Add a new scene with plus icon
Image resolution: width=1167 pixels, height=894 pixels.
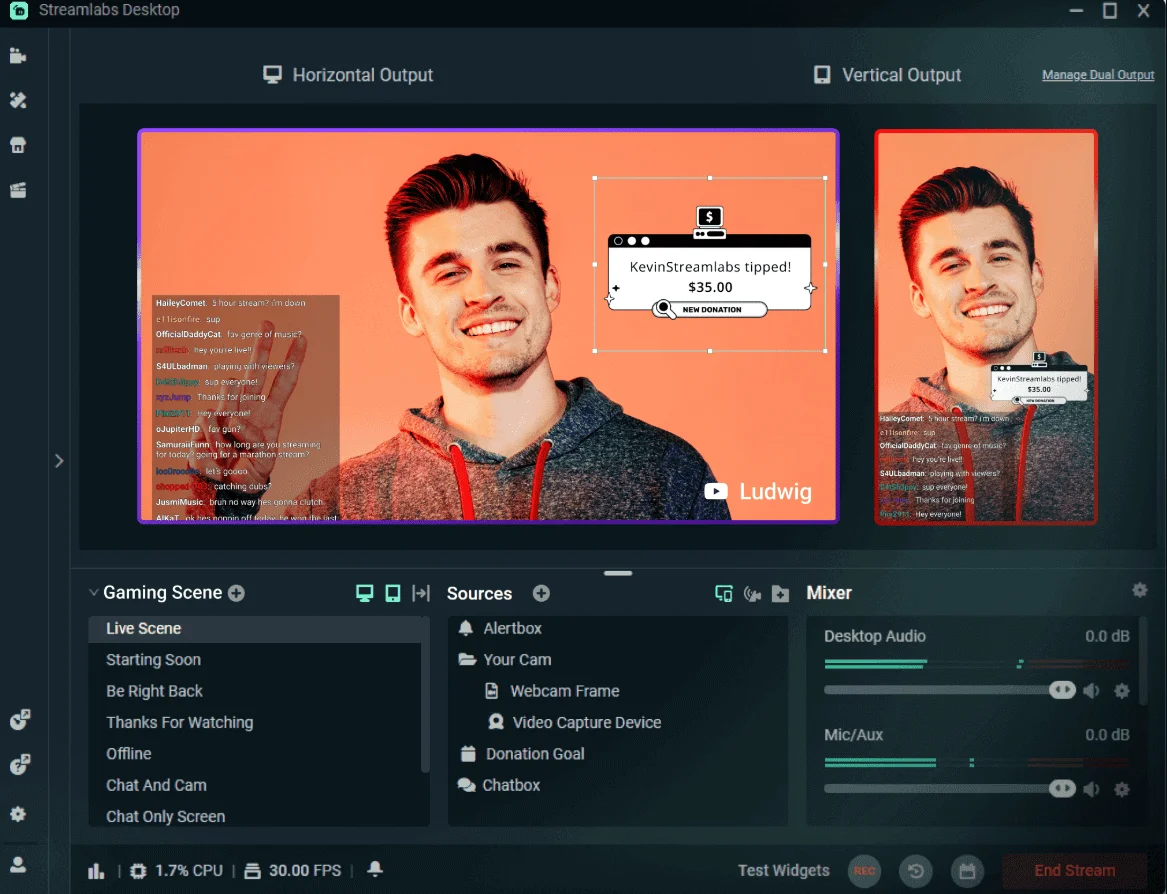tap(236, 593)
